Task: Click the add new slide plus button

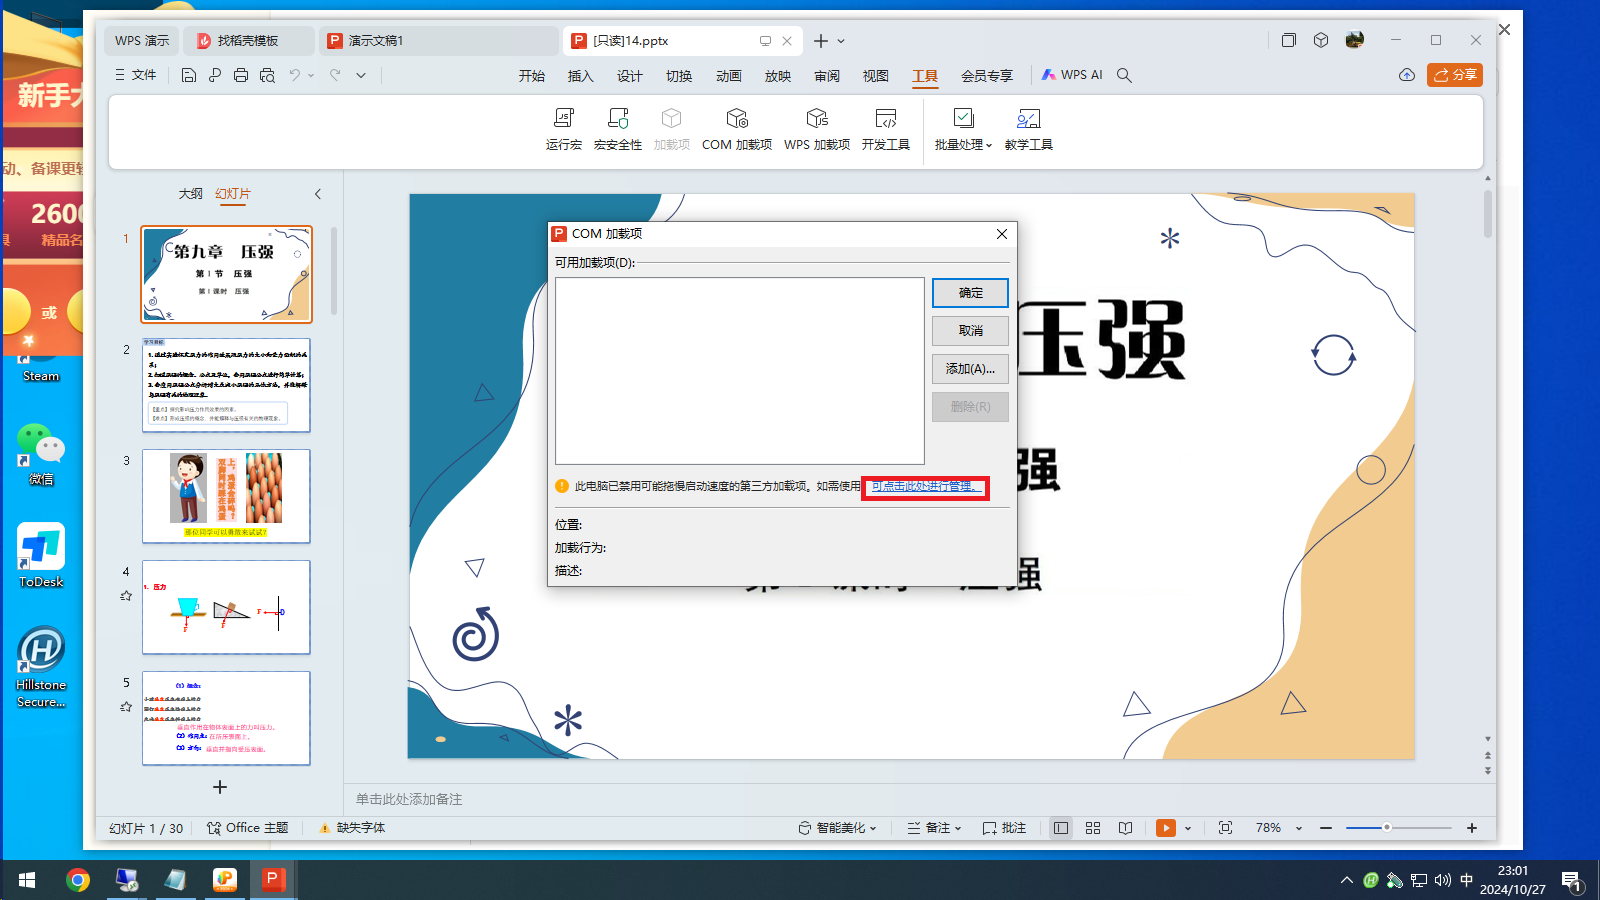Action: tap(220, 787)
